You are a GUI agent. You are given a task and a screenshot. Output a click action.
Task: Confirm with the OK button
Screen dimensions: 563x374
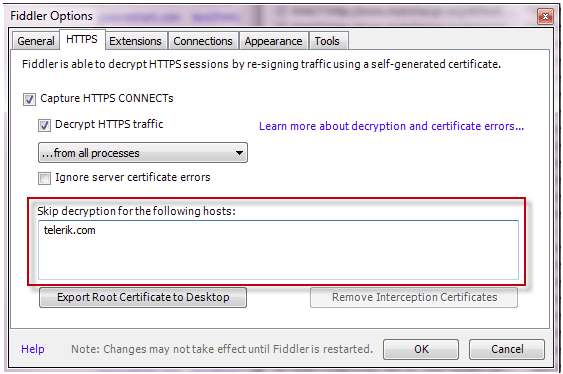(421, 349)
